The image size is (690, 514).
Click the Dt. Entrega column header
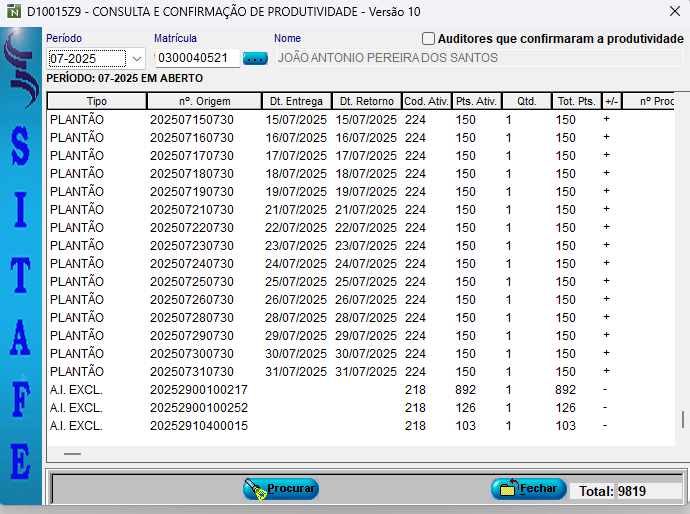[296, 101]
